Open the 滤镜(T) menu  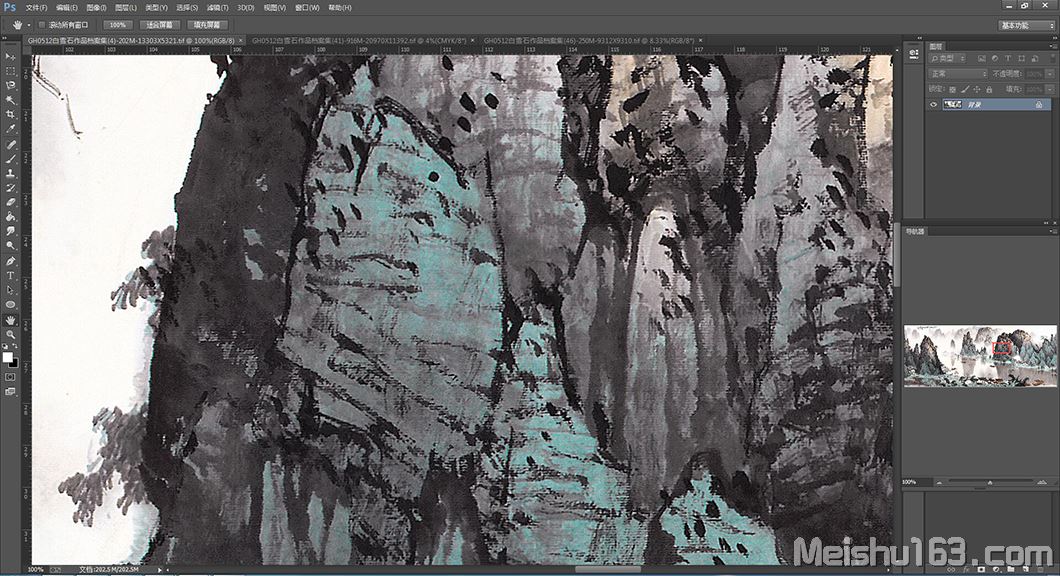tap(217, 7)
